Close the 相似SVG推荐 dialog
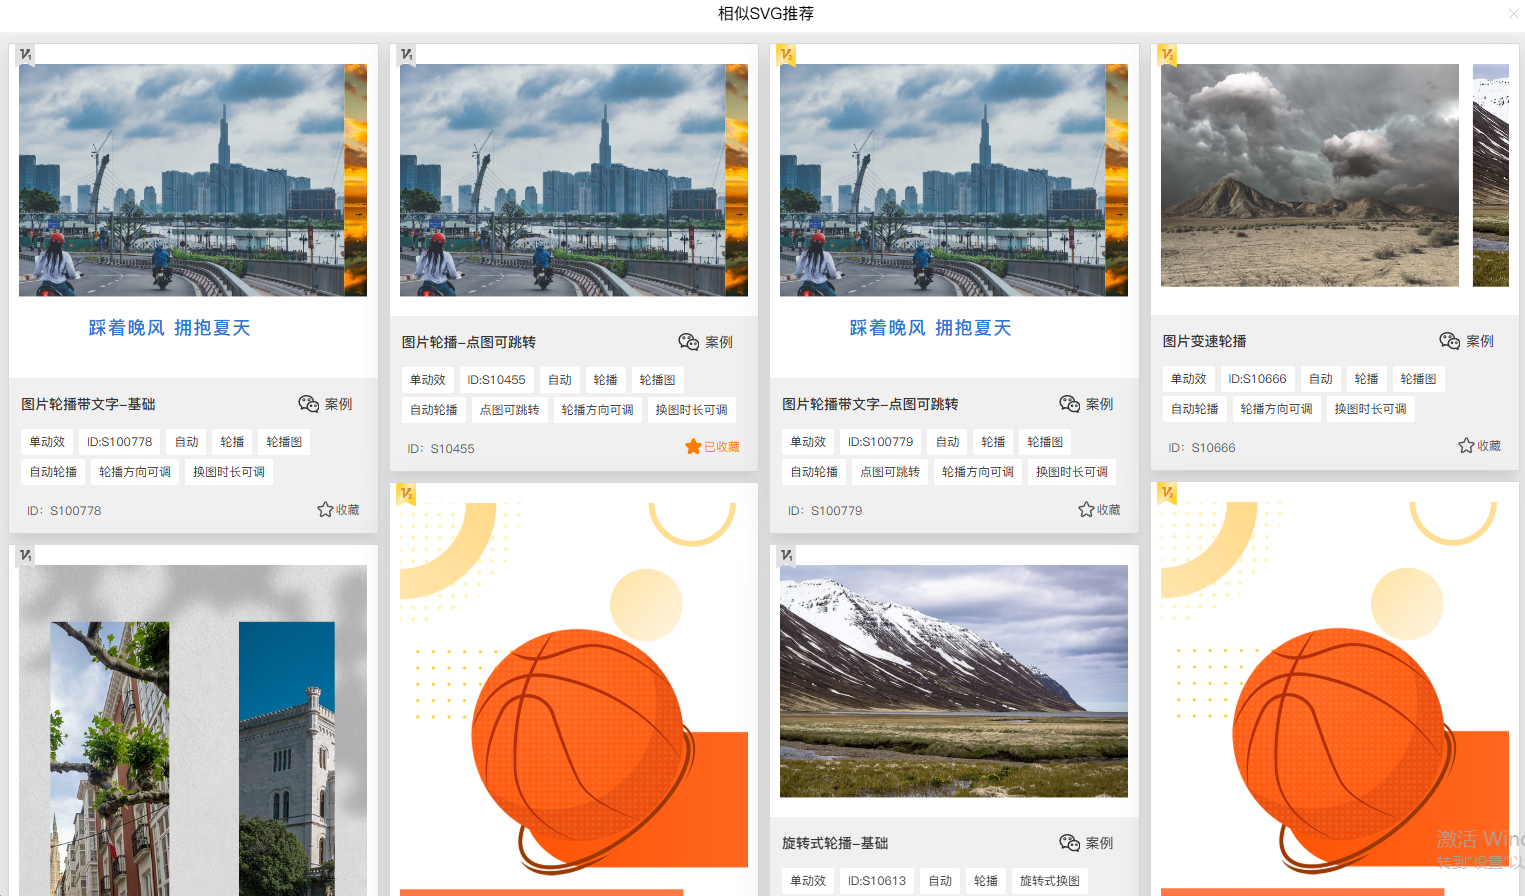 point(1513,14)
